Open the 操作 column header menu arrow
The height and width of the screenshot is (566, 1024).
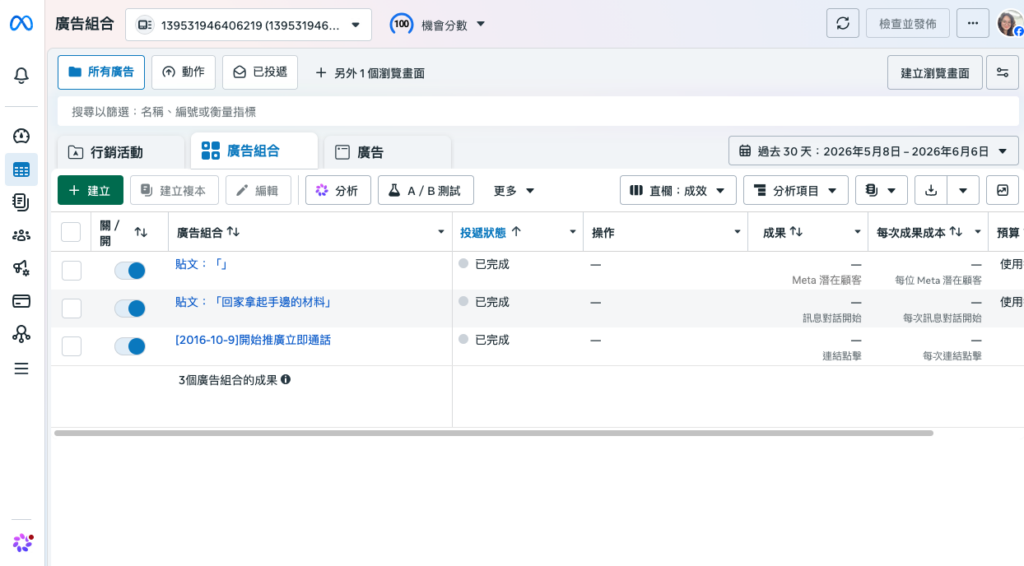[737, 232]
